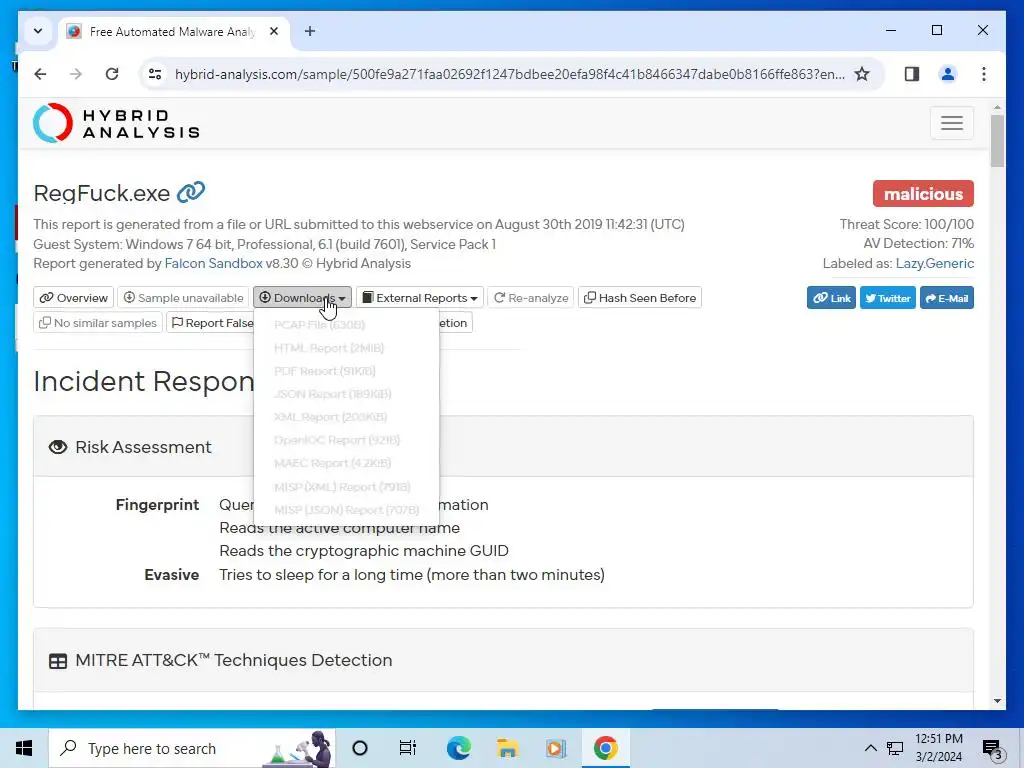The height and width of the screenshot is (768, 1024).
Task: Open a new browser tab
Action: [310, 31]
